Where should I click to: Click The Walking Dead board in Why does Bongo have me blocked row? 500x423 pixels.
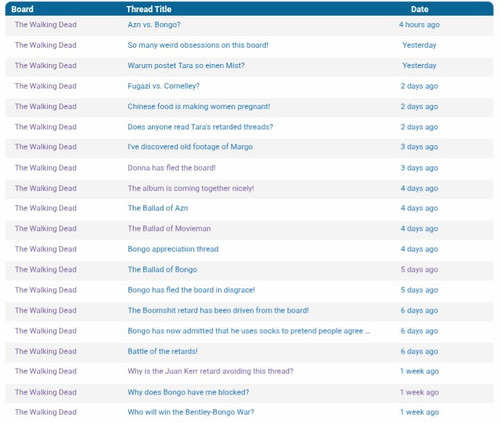[46, 392]
